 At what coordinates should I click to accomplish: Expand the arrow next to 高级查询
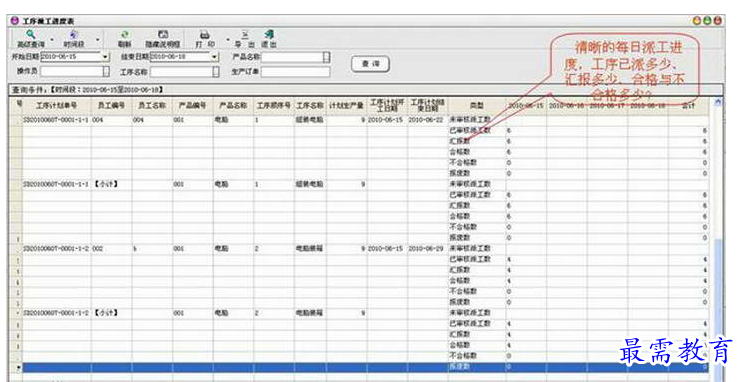(x=52, y=40)
